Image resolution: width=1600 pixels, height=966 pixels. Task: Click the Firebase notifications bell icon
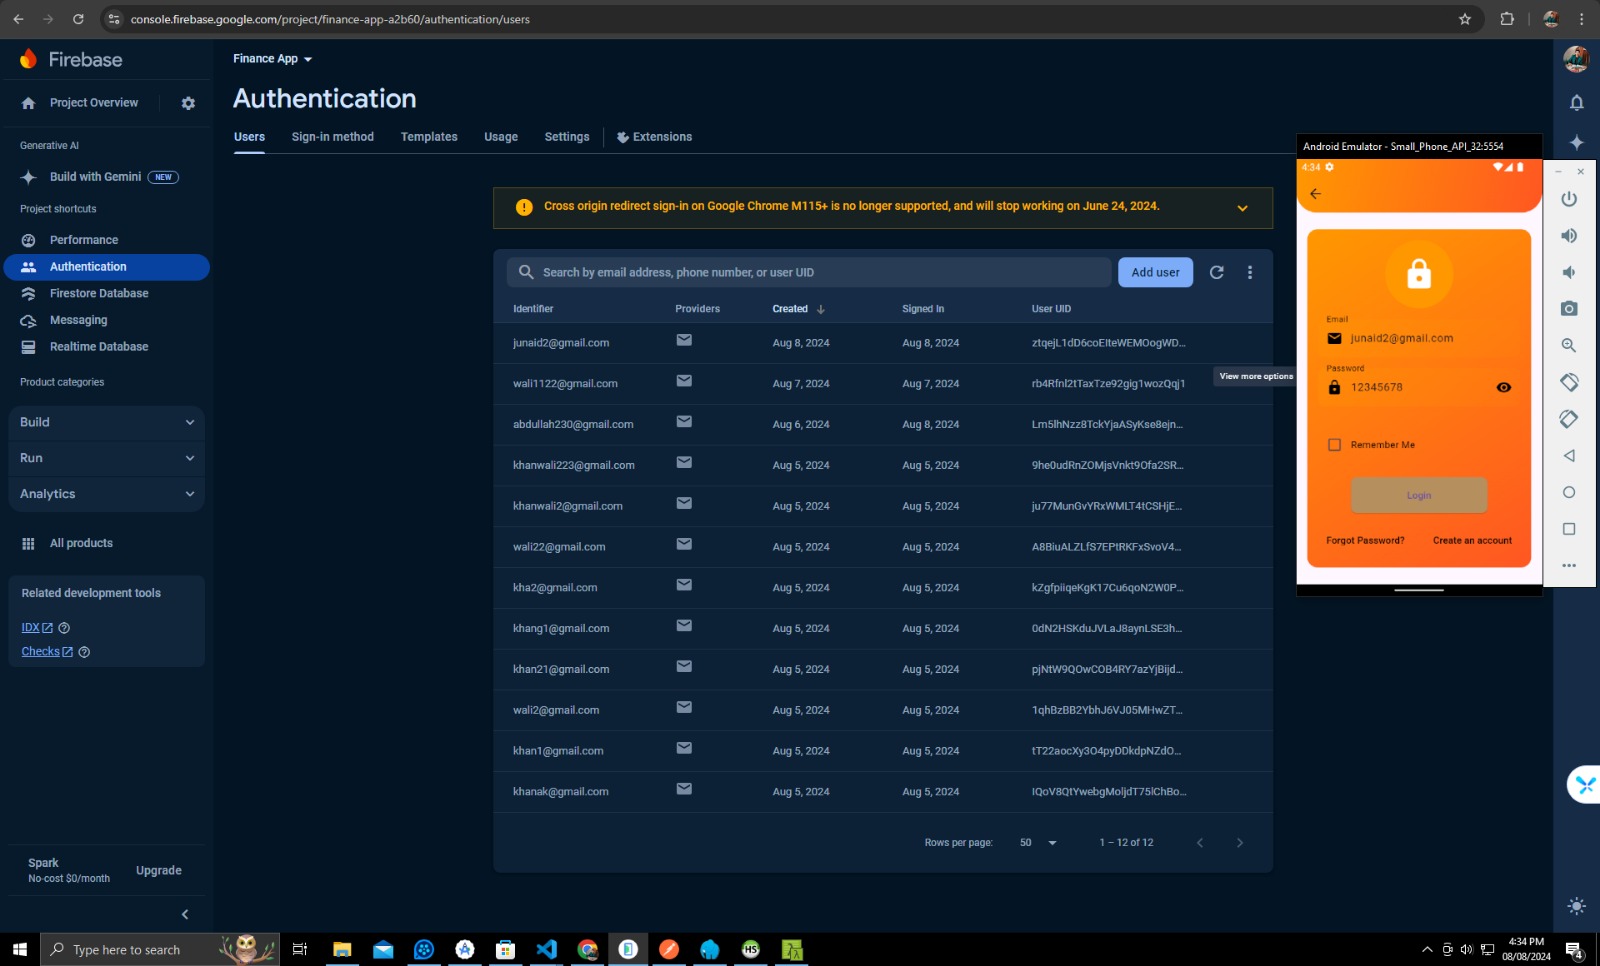[x=1576, y=103]
